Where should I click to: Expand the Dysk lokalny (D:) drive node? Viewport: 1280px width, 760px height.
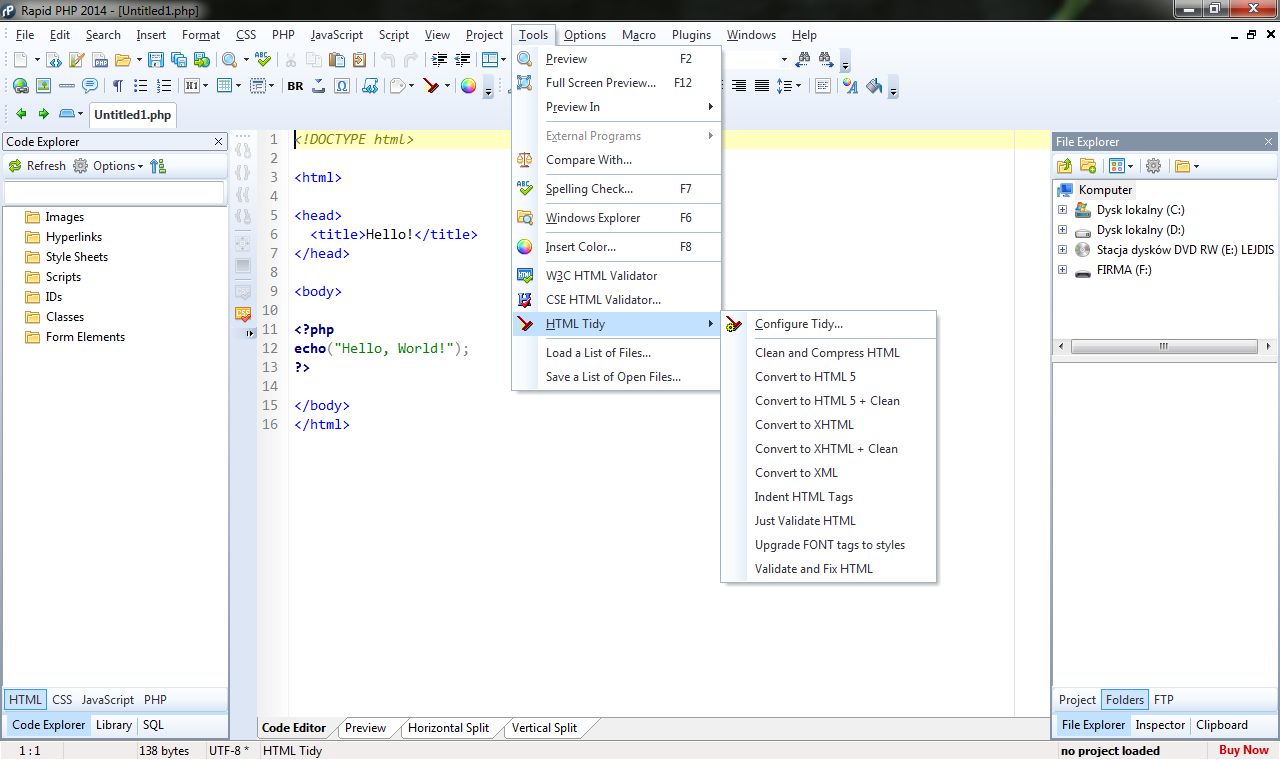tap(1062, 230)
